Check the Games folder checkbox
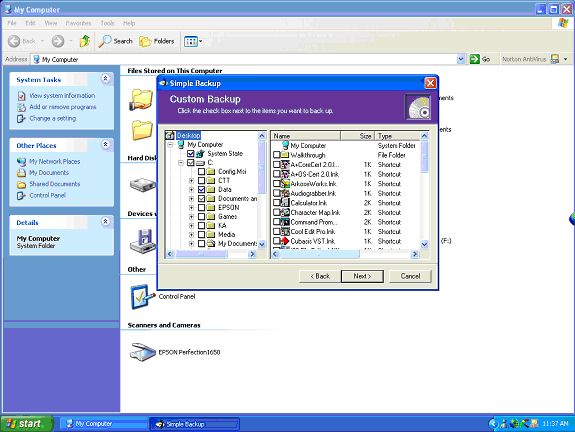575x432 pixels. click(x=201, y=216)
